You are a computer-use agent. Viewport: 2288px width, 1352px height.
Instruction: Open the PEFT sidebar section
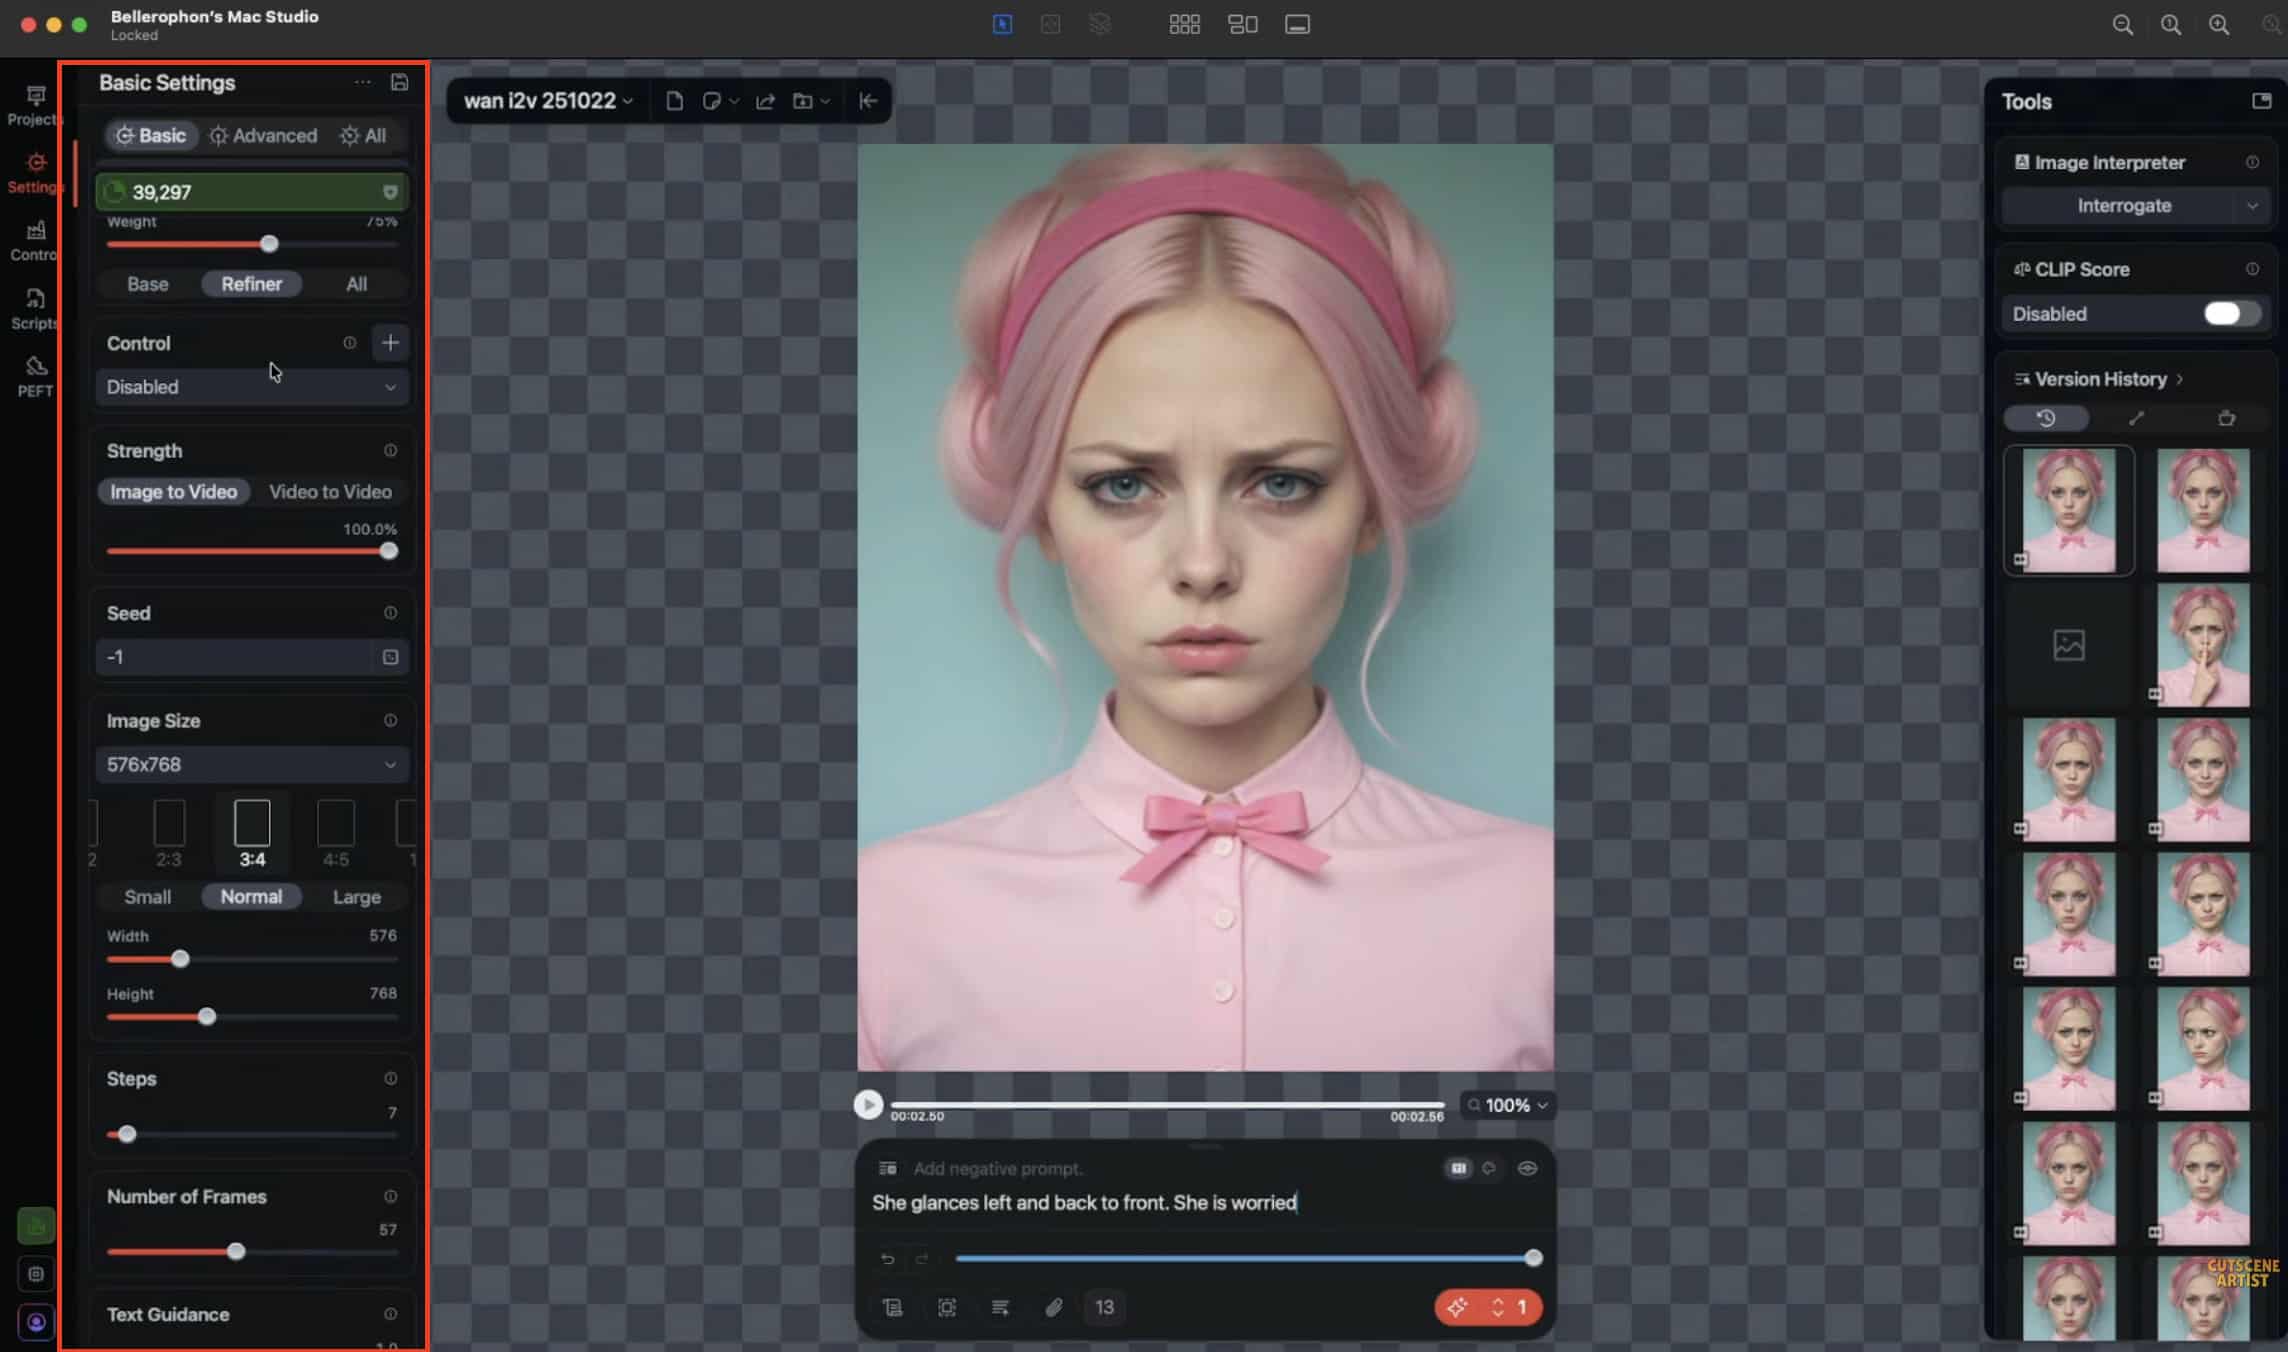pos(35,377)
